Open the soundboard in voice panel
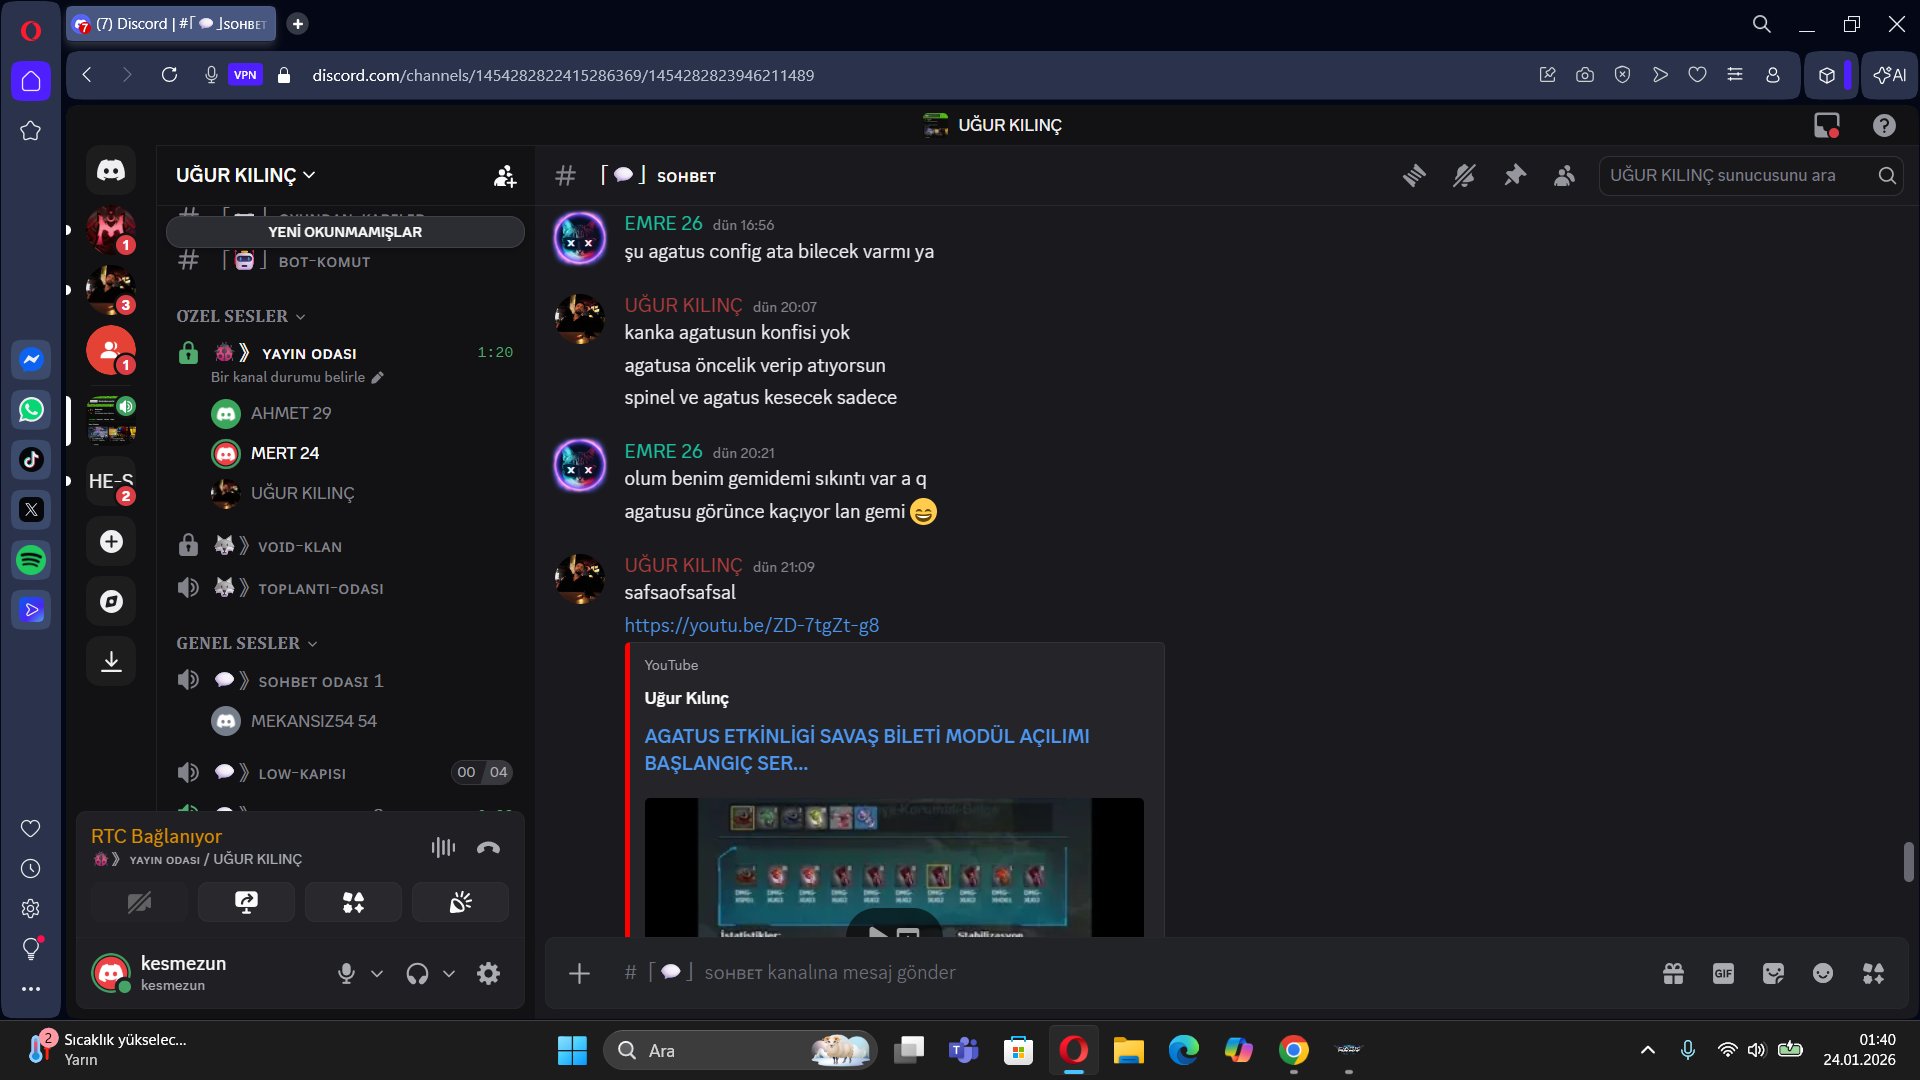 460,903
